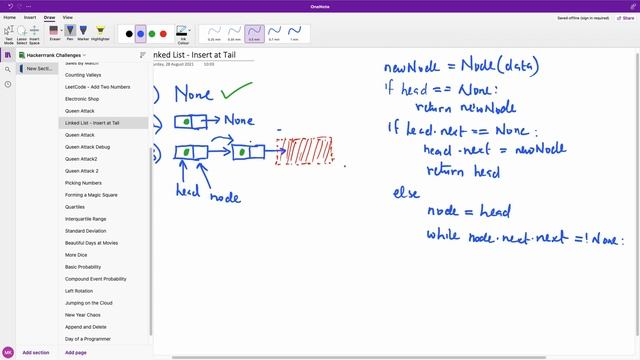Click the Redo arrow in title bar
Viewport: 640px width, 360px height.
[x=19, y=6]
